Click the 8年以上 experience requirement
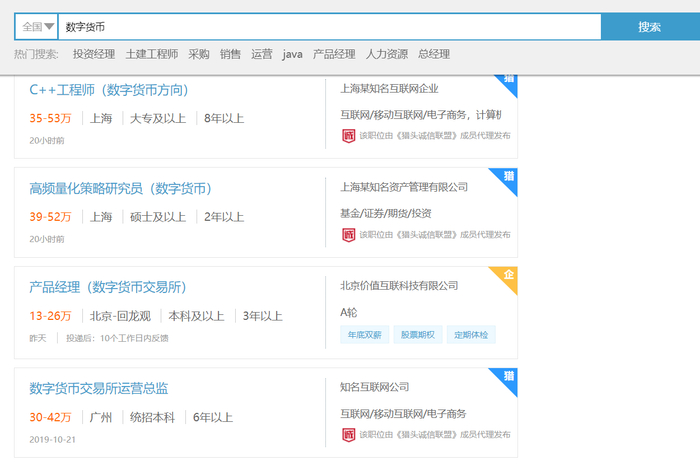This screenshot has width=700, height=464. pos(224,118)
